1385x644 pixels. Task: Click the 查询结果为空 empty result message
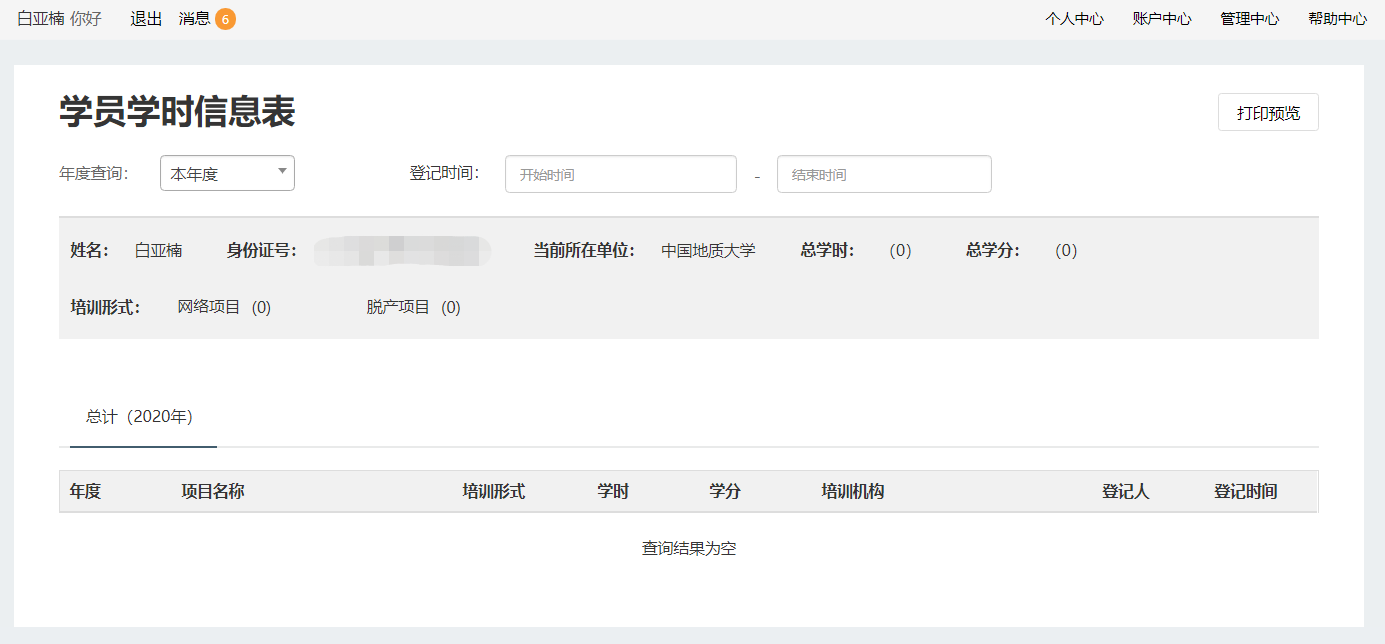pyautogui.click(x=689, y=548)
